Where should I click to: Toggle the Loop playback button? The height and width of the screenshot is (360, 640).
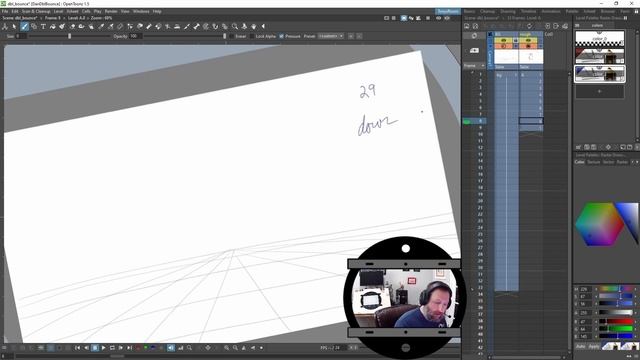pyautogui.click(x=112, y=348)
